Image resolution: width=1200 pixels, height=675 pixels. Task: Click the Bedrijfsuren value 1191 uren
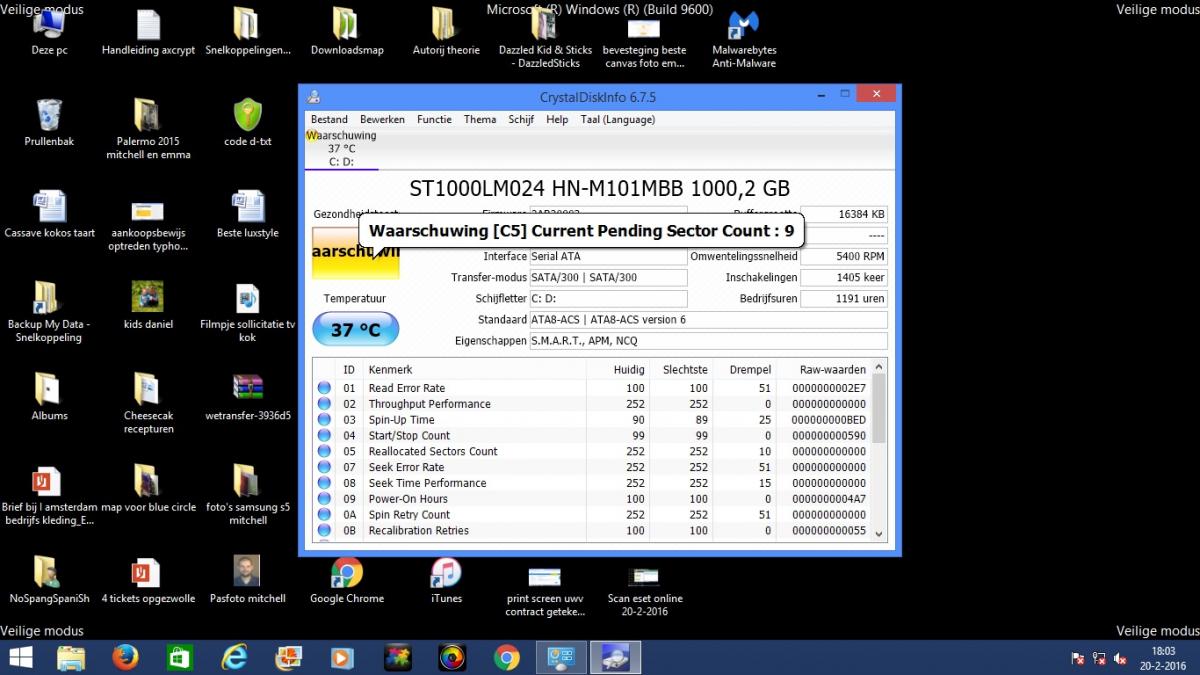click(844, 298)
